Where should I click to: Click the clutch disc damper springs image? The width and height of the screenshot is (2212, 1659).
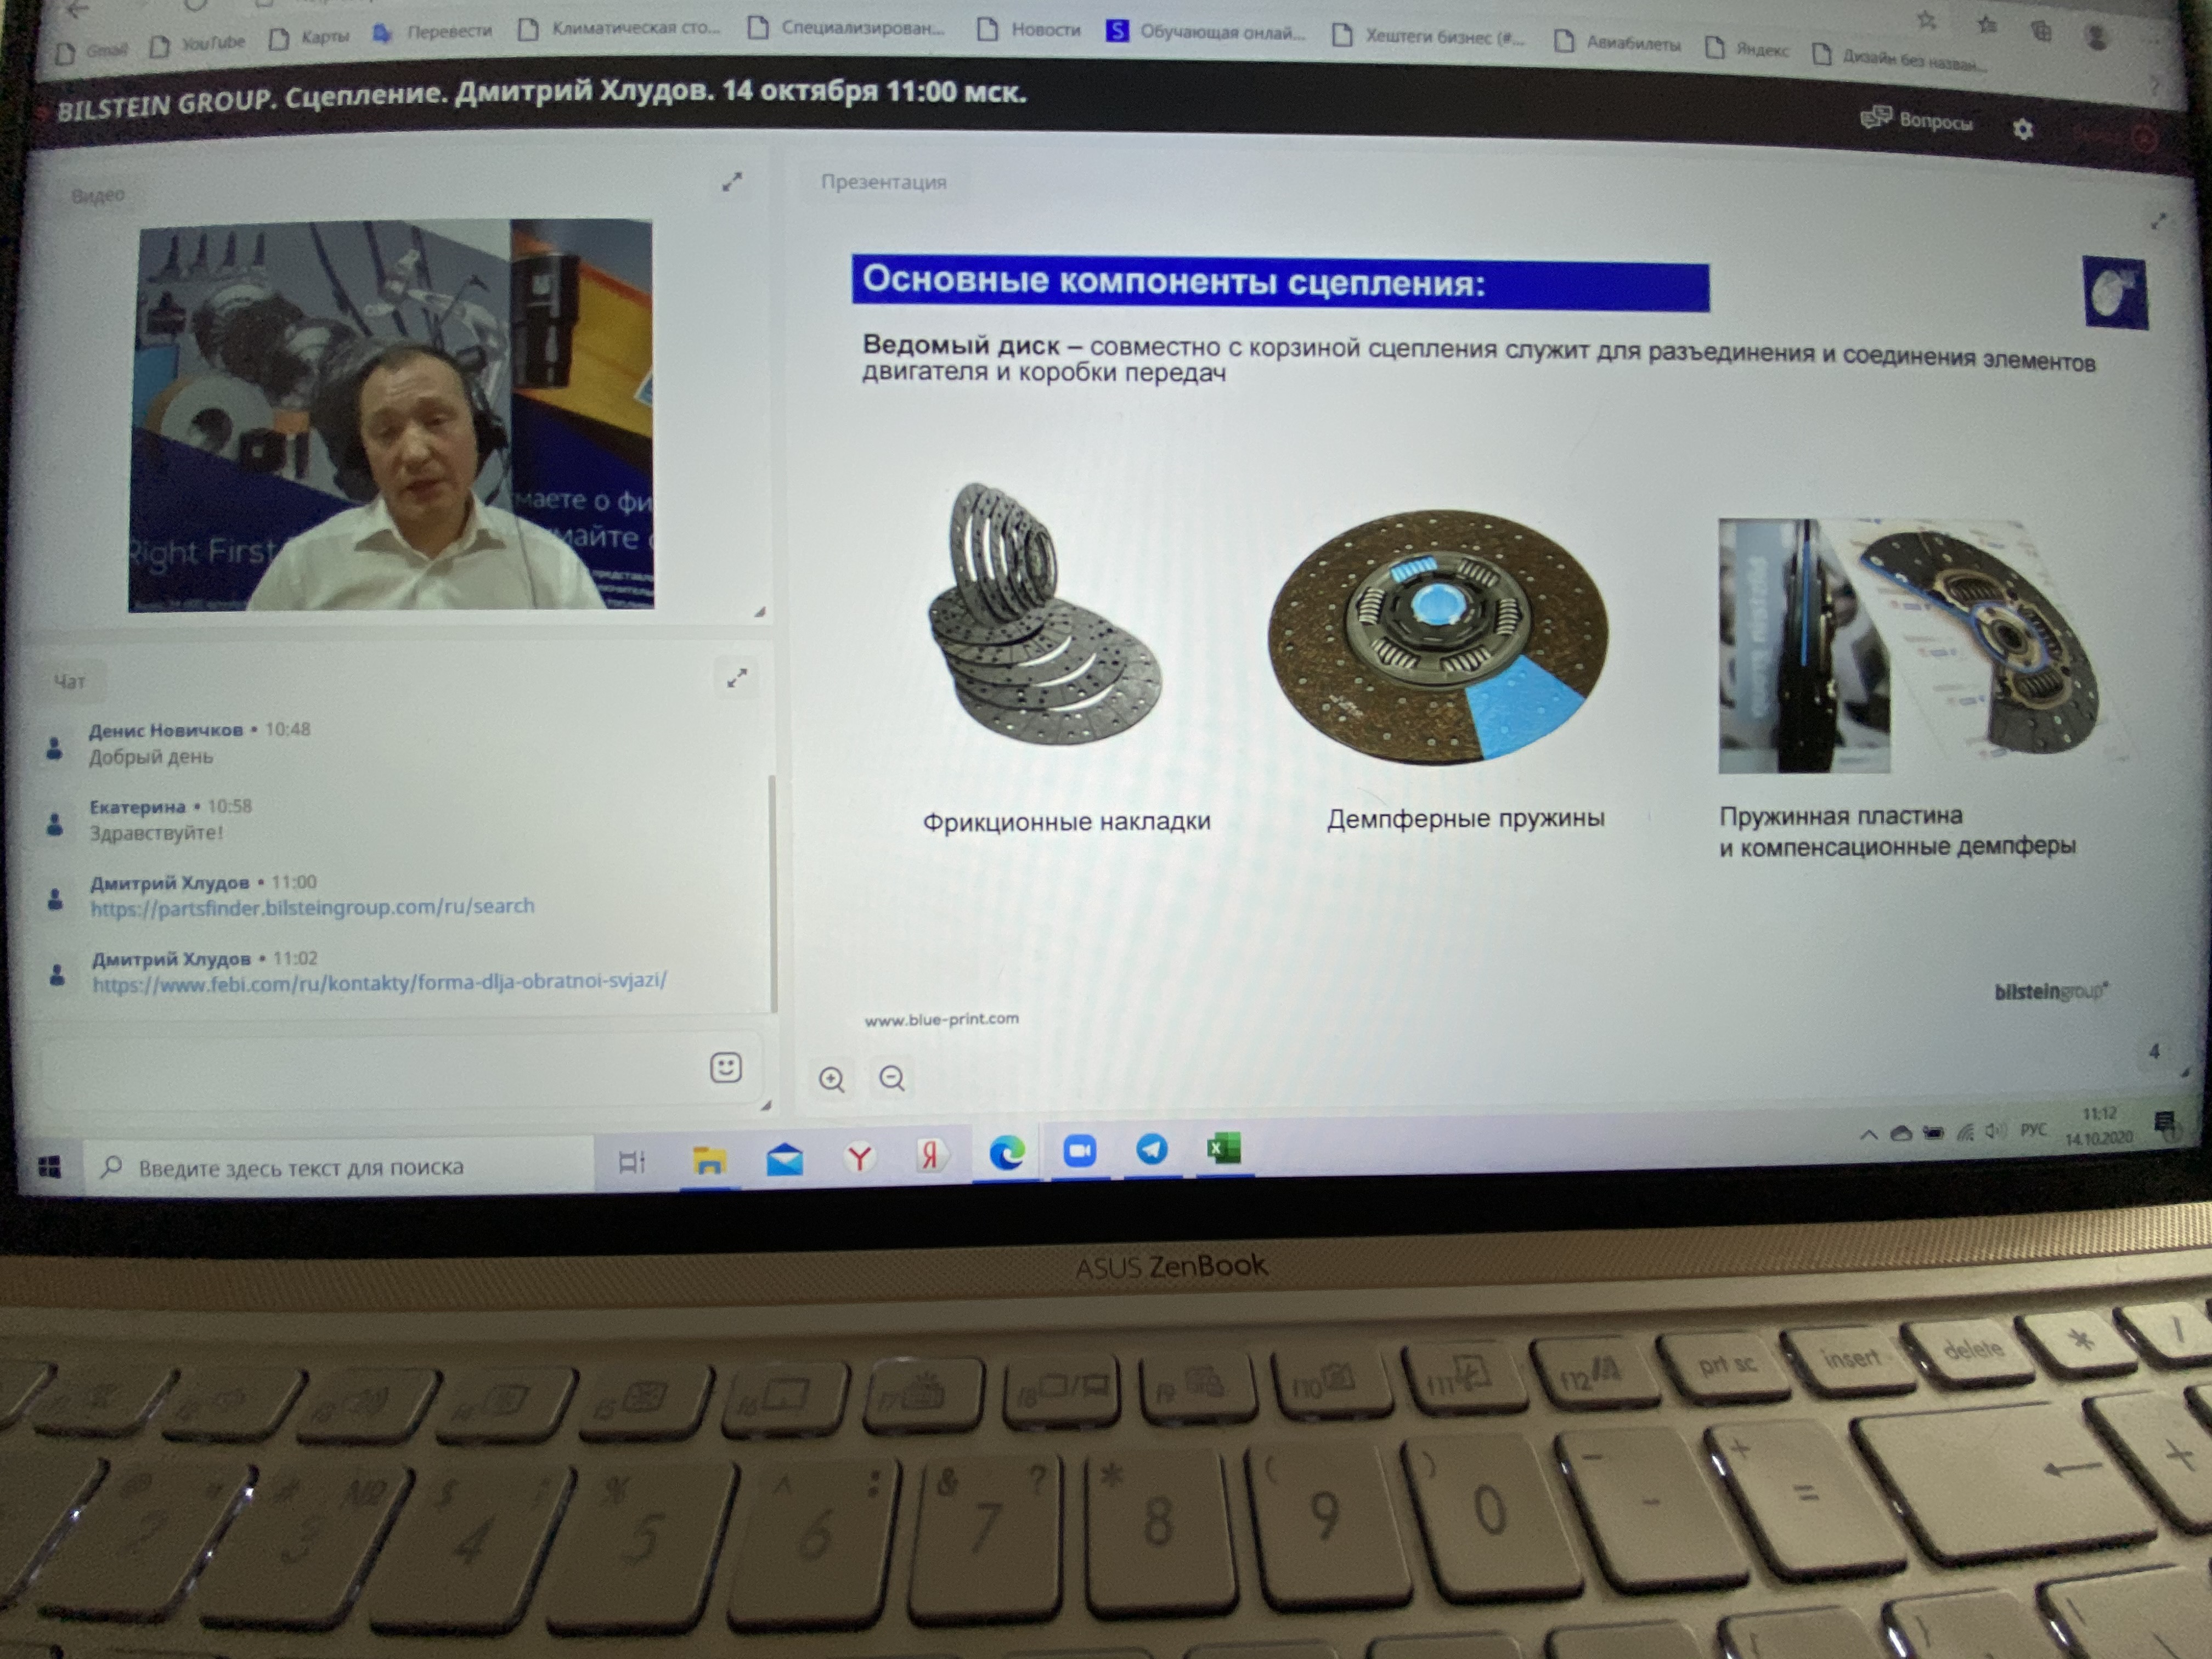pos(1438,638)
